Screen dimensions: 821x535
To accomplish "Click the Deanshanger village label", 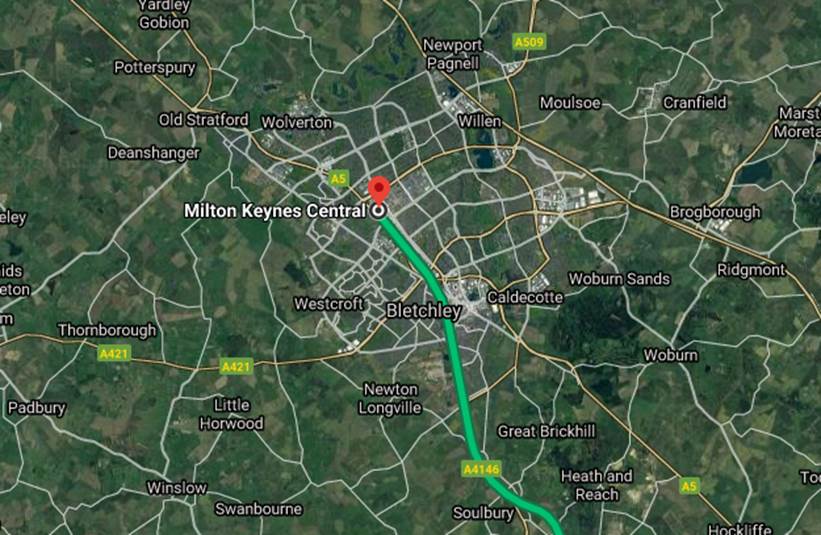I will coord(153,153).
